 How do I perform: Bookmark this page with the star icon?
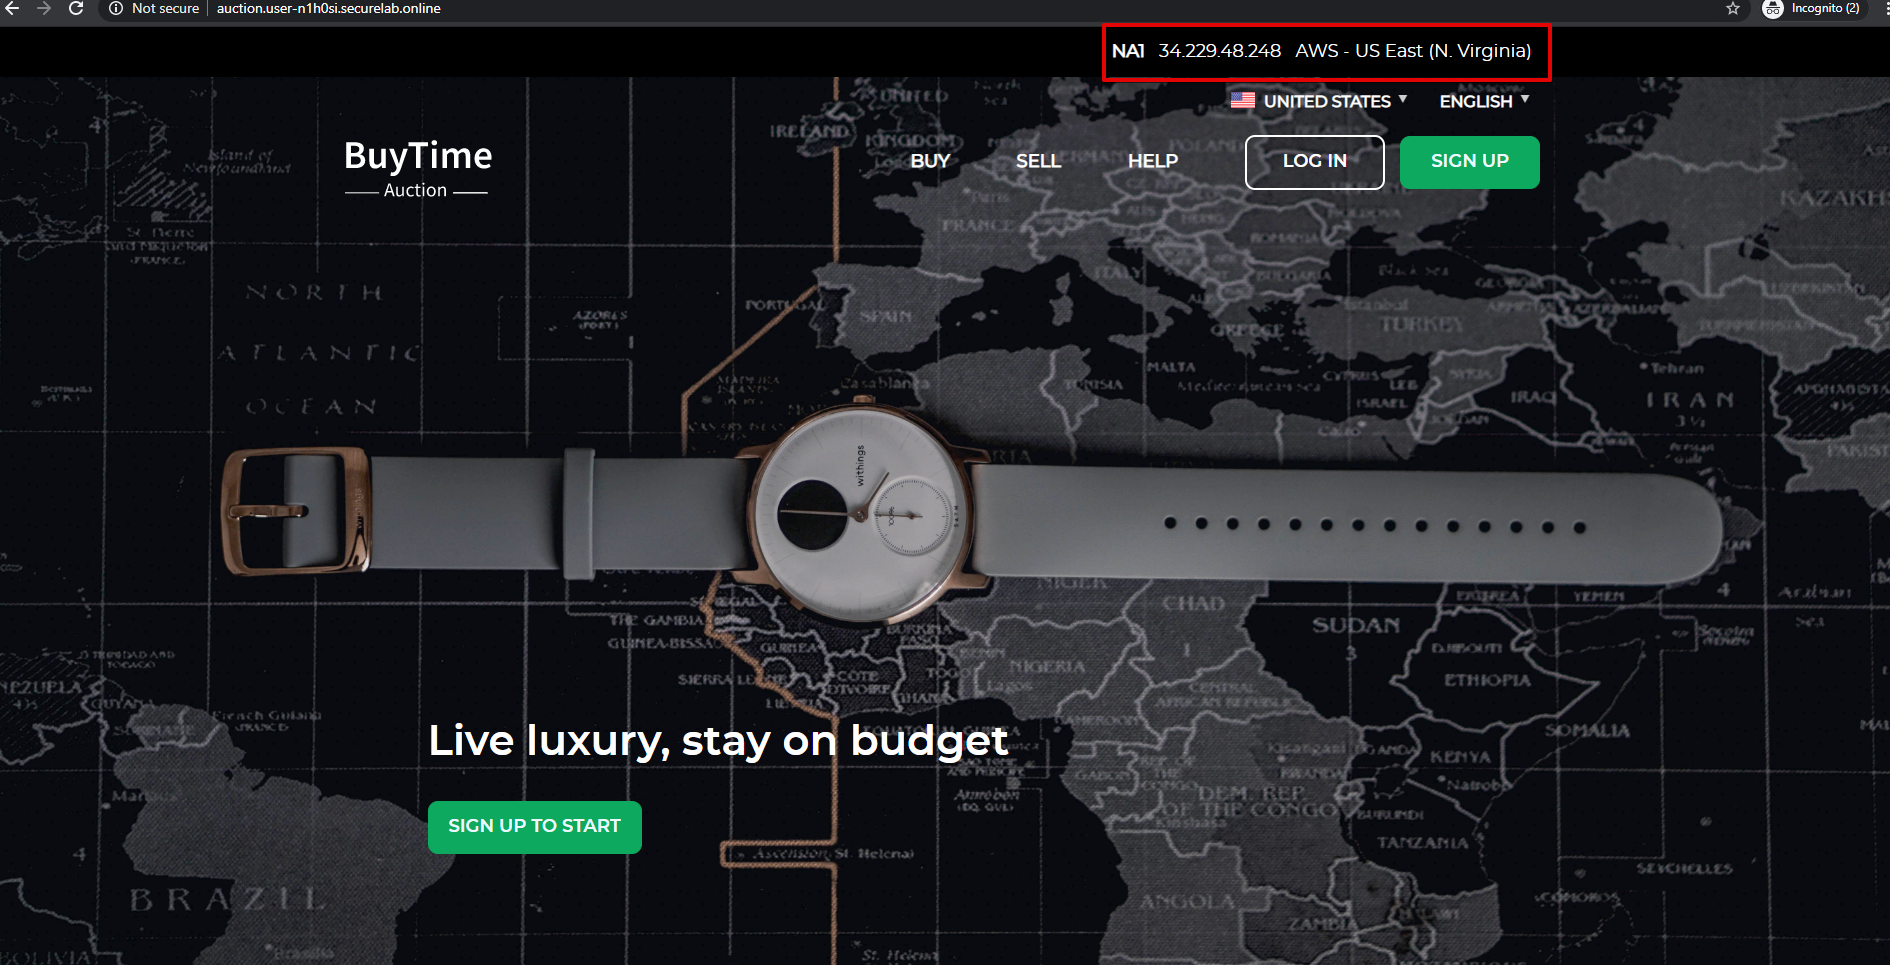pos(1733,8)
